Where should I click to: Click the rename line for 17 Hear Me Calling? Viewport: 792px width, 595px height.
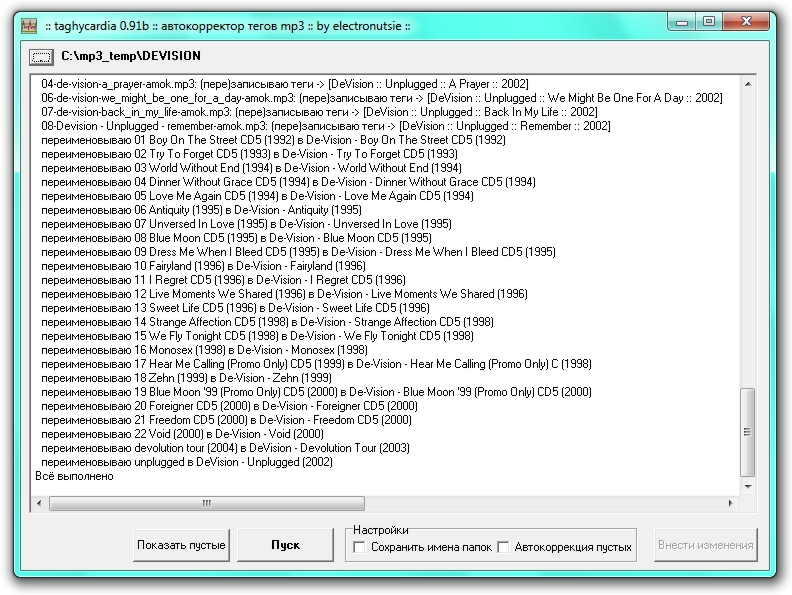pyautogui.click(x=317, y=364)
